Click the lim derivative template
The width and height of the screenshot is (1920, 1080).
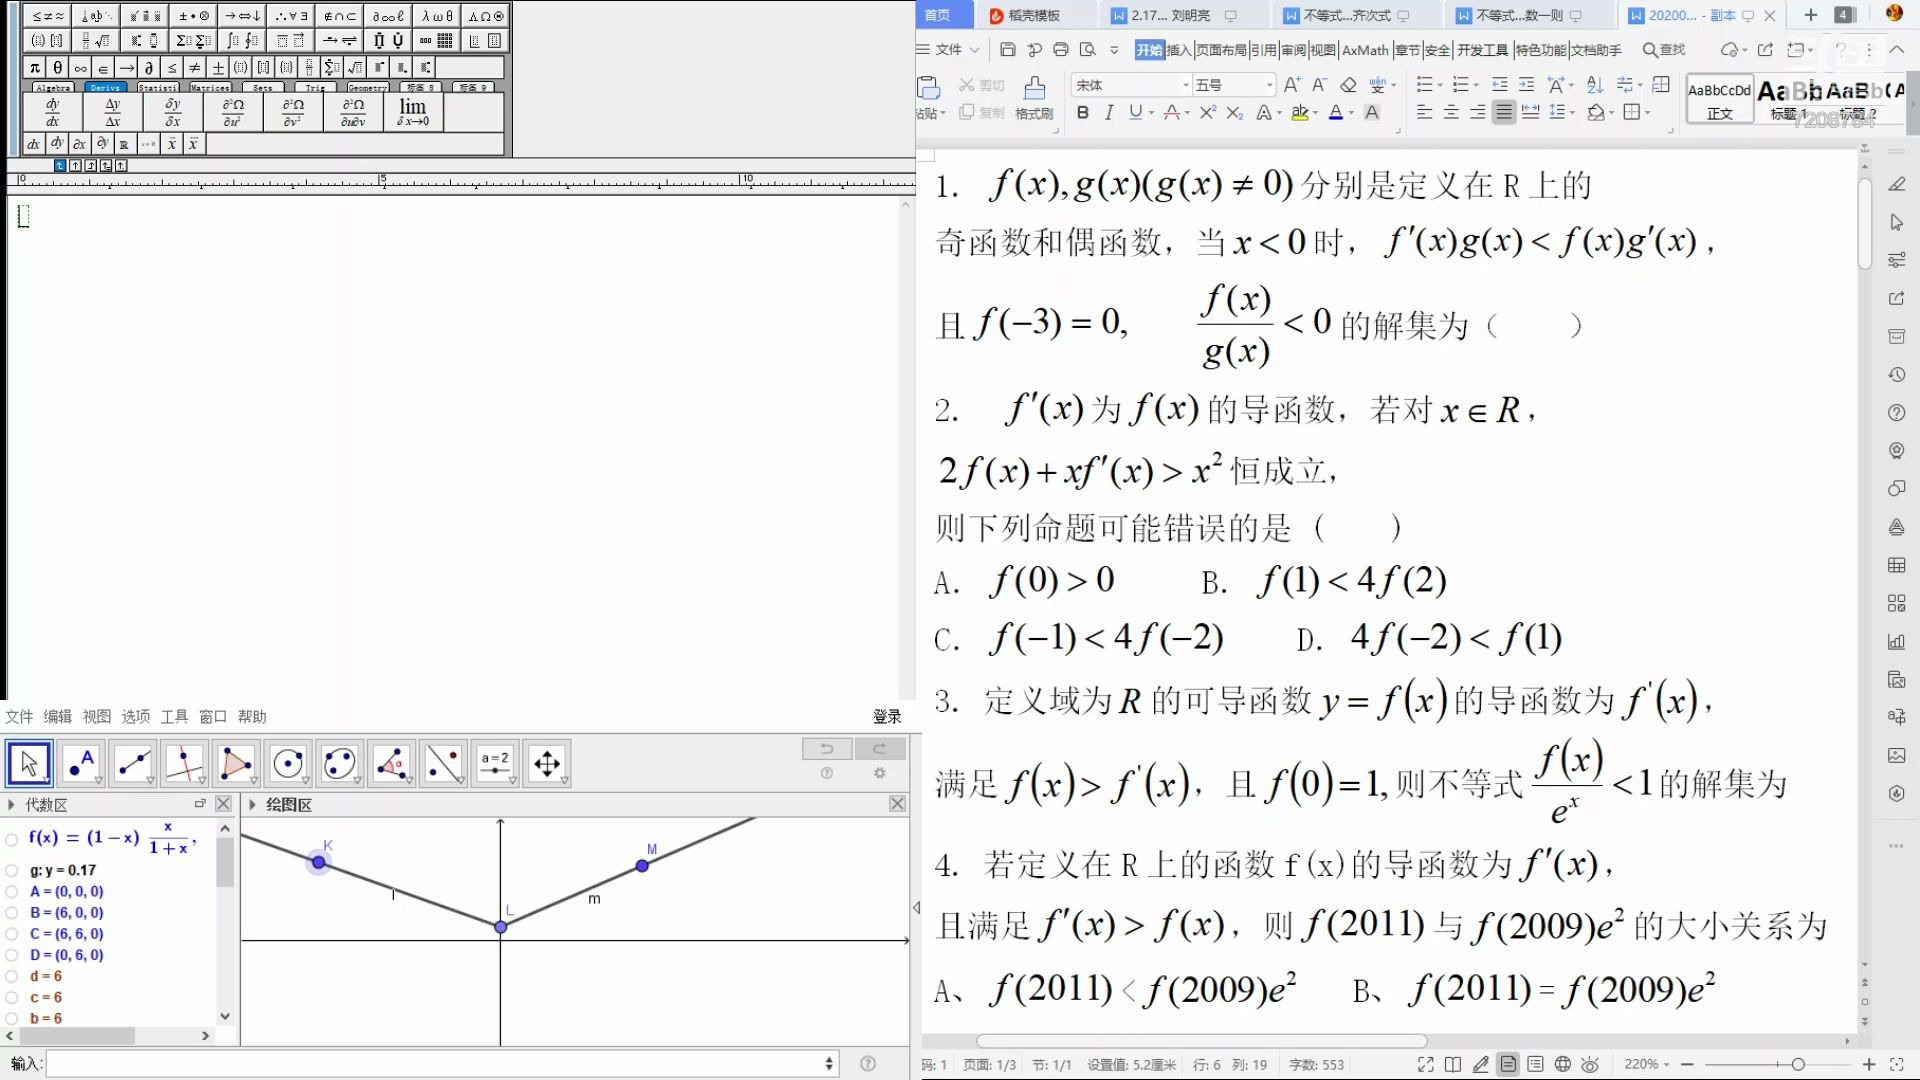(413, 112)
